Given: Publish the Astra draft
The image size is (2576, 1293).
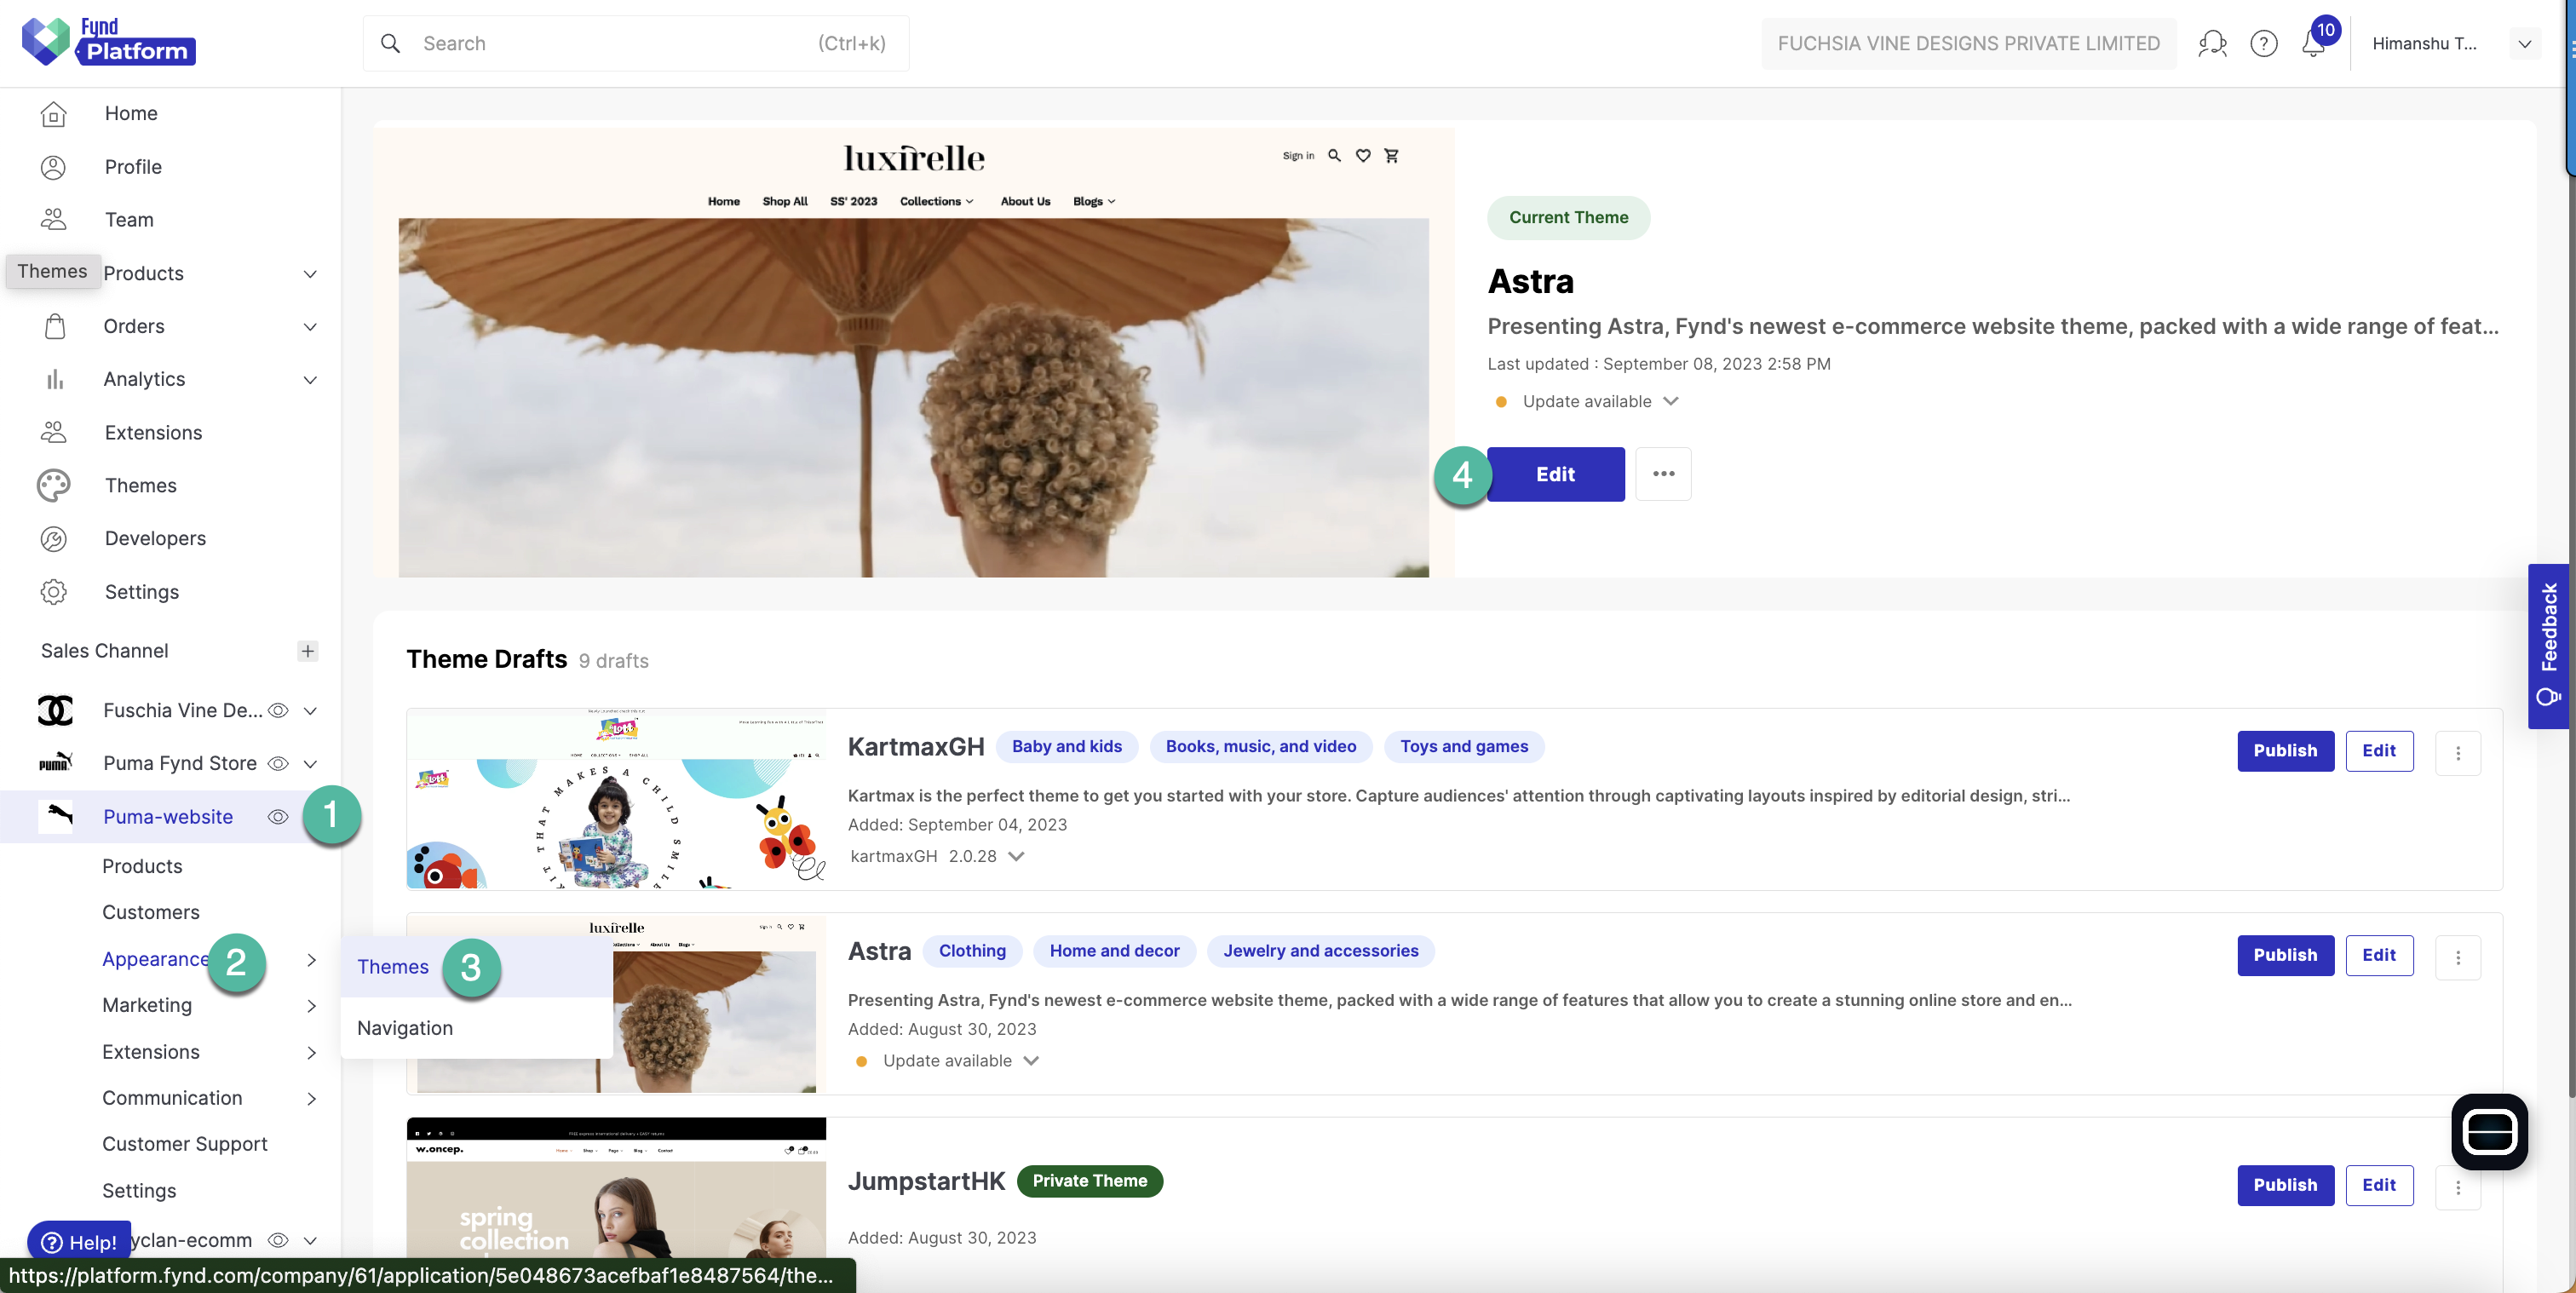Looking at the screenshot, I should [x=2285, y=955].
